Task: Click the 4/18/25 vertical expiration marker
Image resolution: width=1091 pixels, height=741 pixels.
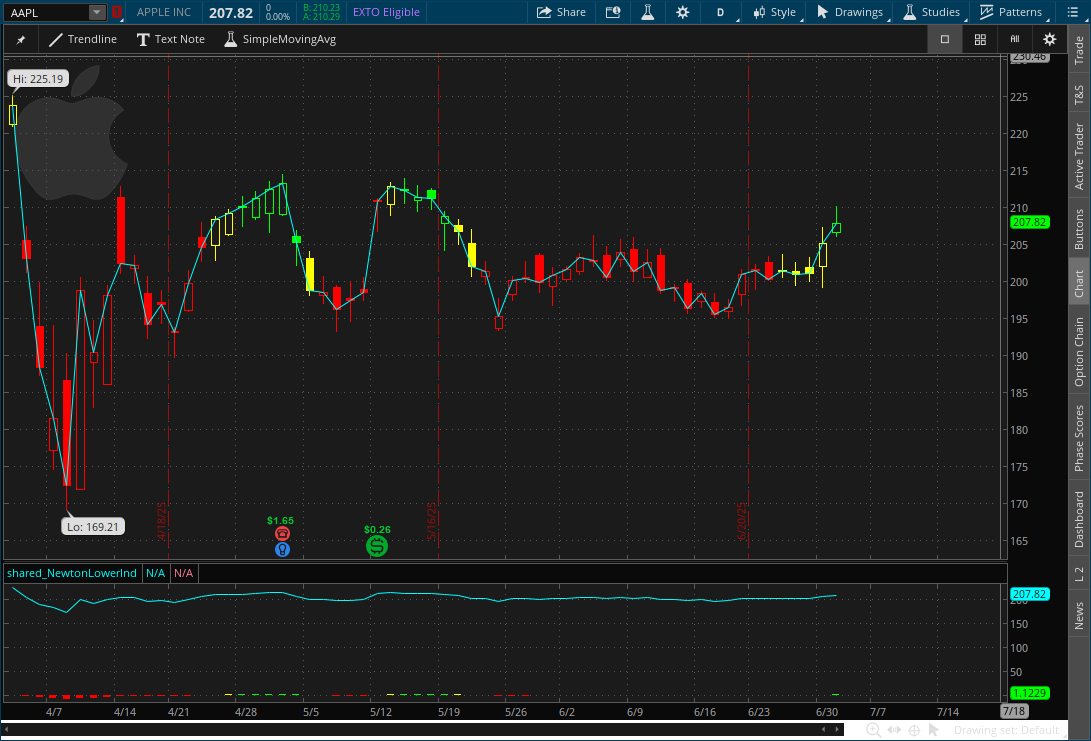Action: click(161, 520)
